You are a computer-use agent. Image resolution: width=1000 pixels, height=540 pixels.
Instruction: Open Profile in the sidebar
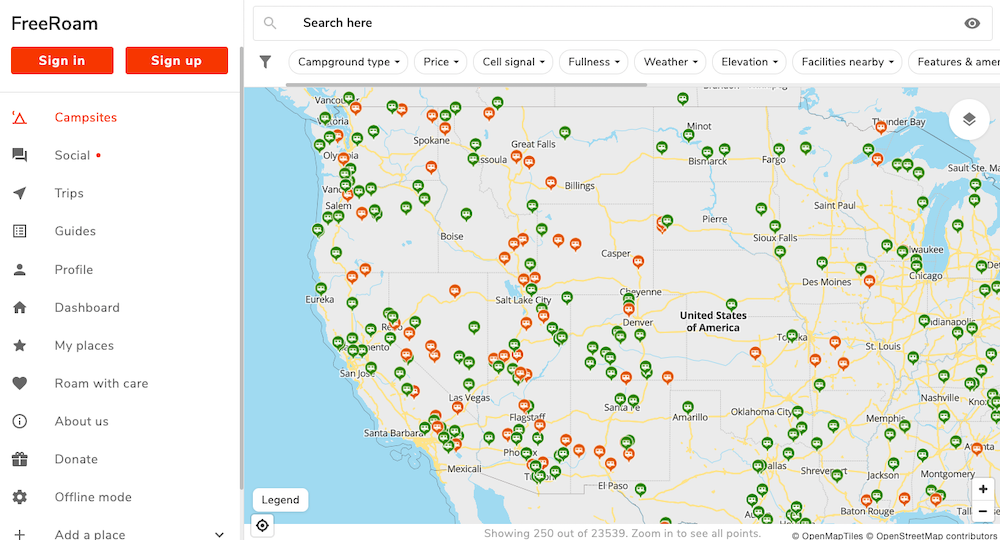tap(73, 270)
